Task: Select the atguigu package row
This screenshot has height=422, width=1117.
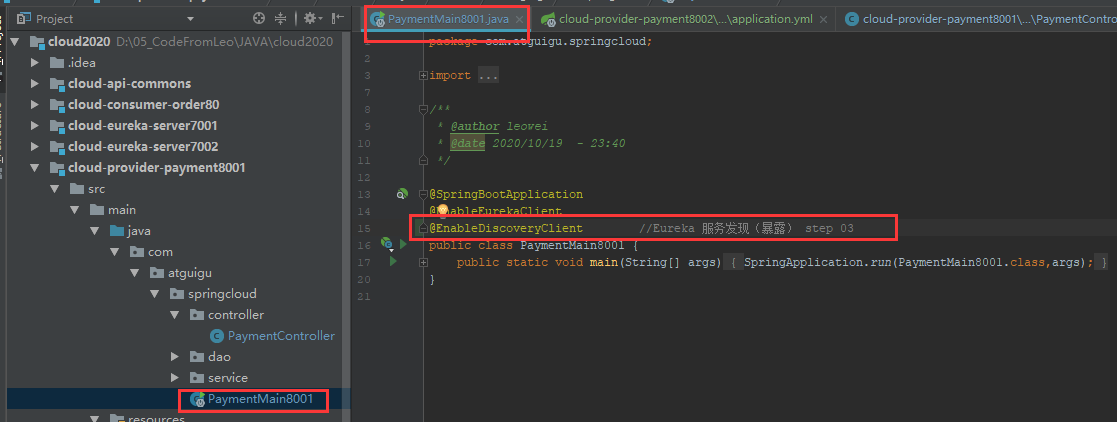Action: (179, 273)
